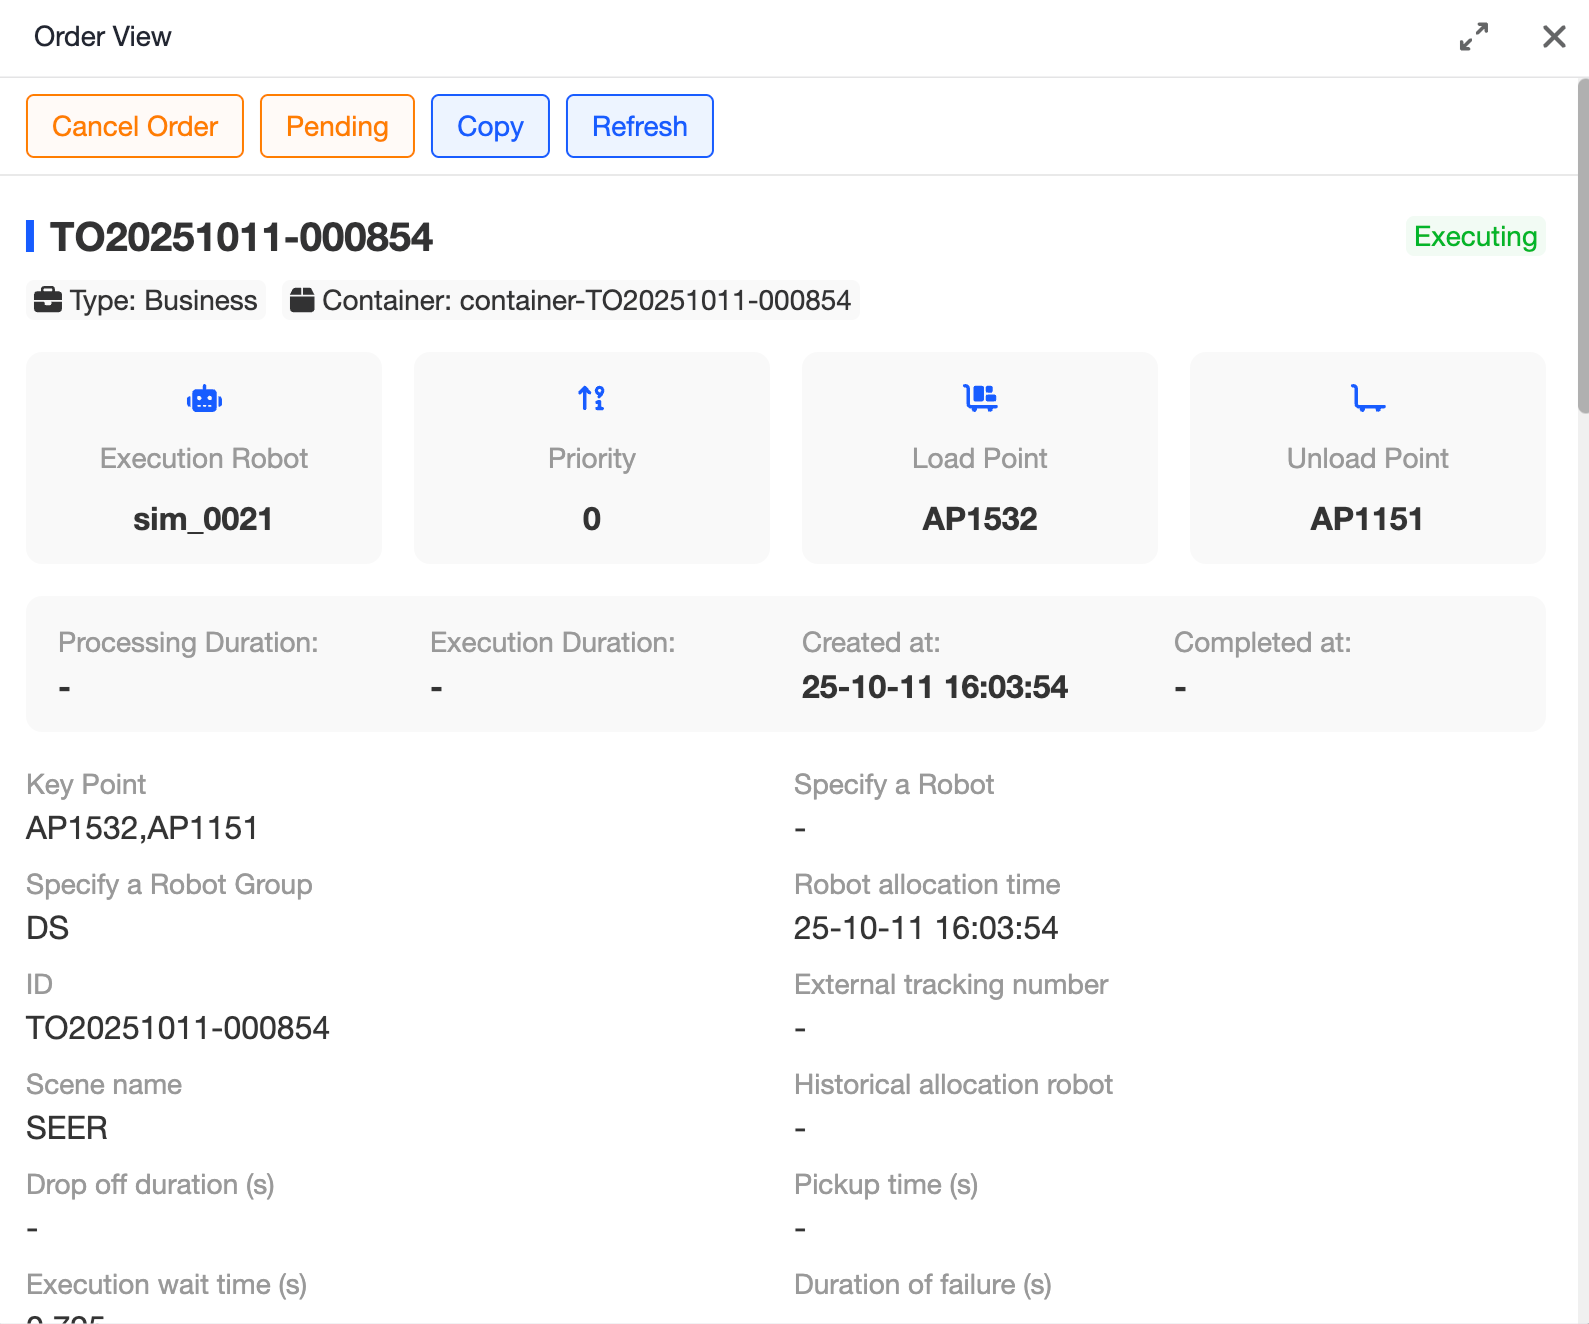The image size is (1589, 1324).
Task: Select the order number TO20251011-000854 heading
Action: point(241,237)
